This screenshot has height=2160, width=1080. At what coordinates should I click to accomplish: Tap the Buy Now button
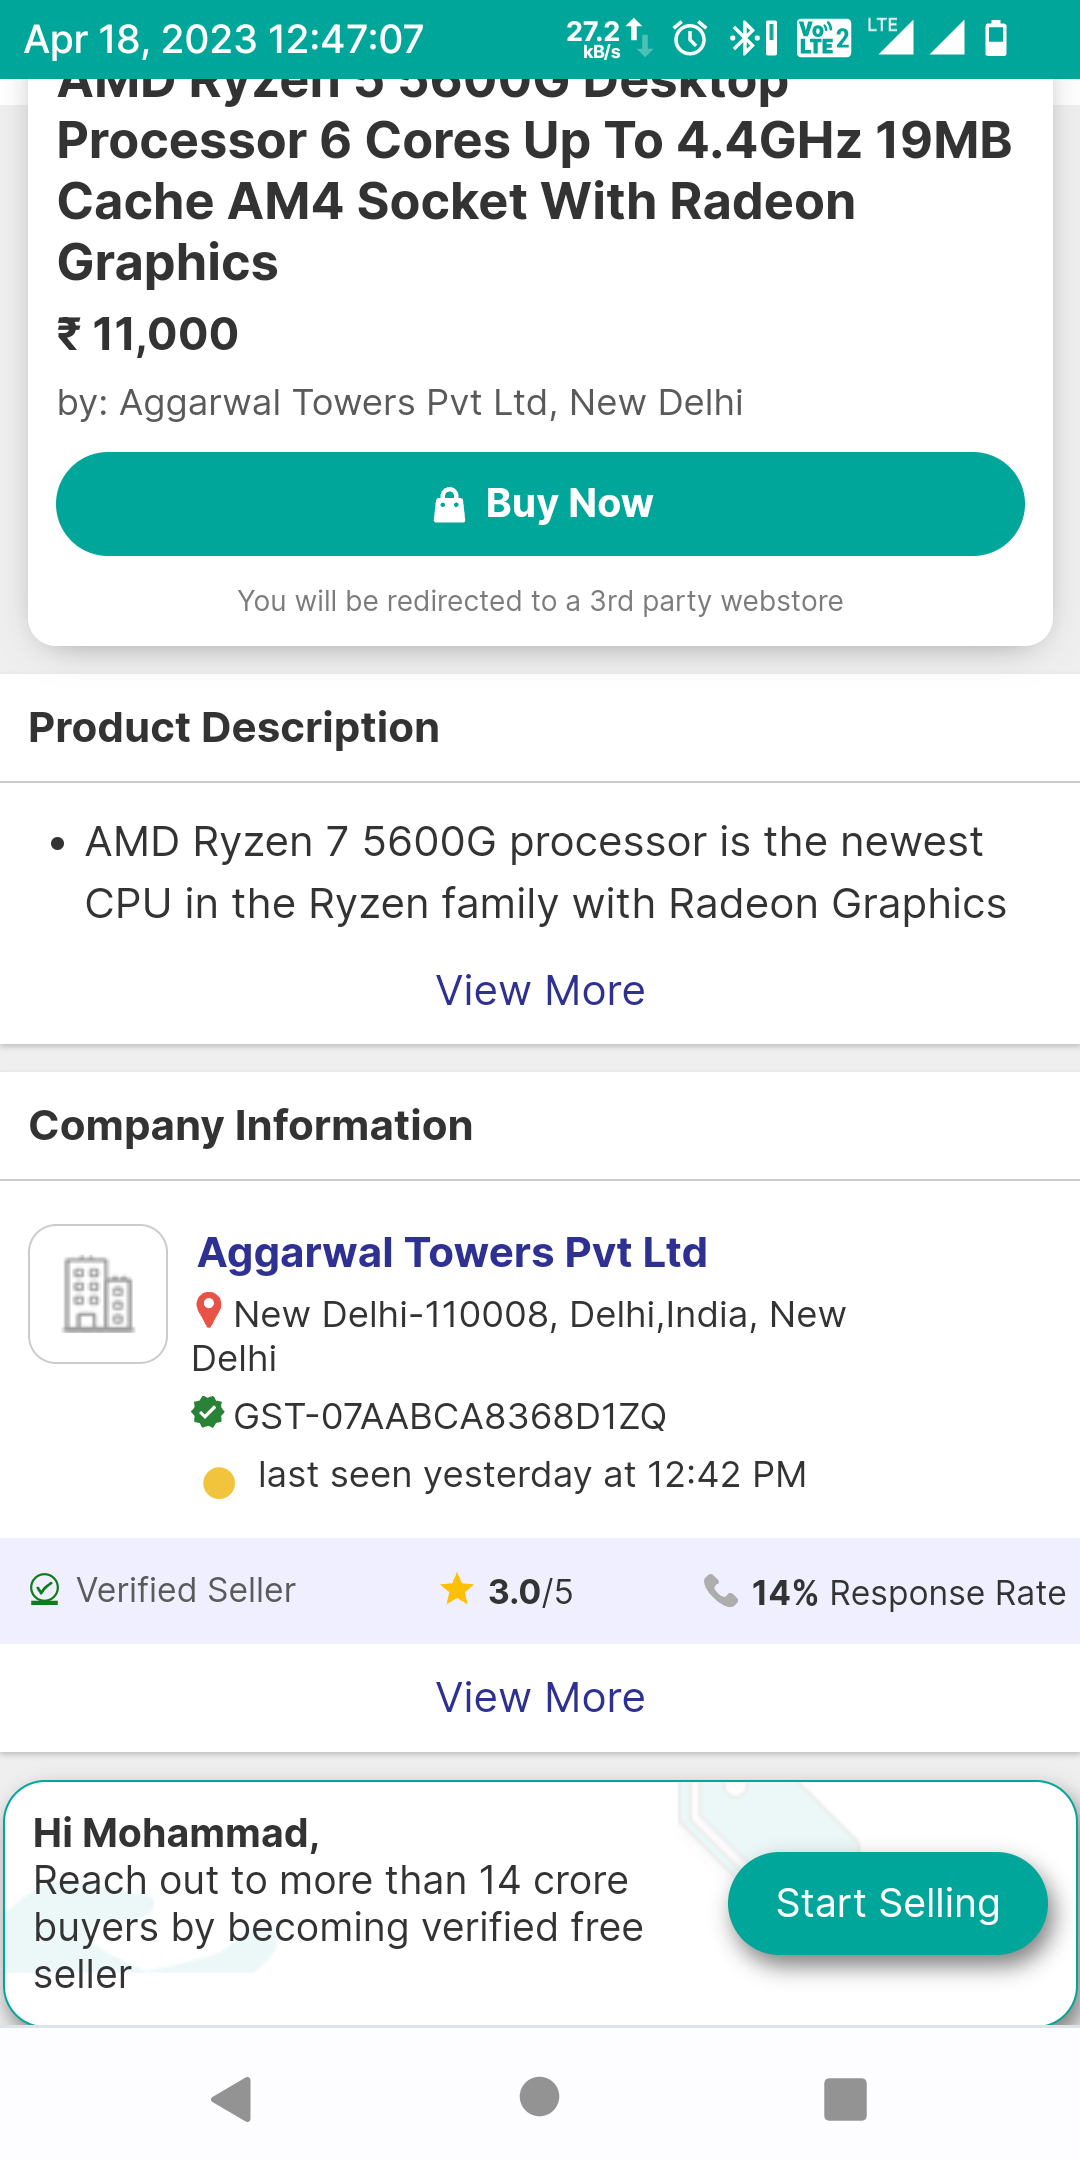pos(540,503)
